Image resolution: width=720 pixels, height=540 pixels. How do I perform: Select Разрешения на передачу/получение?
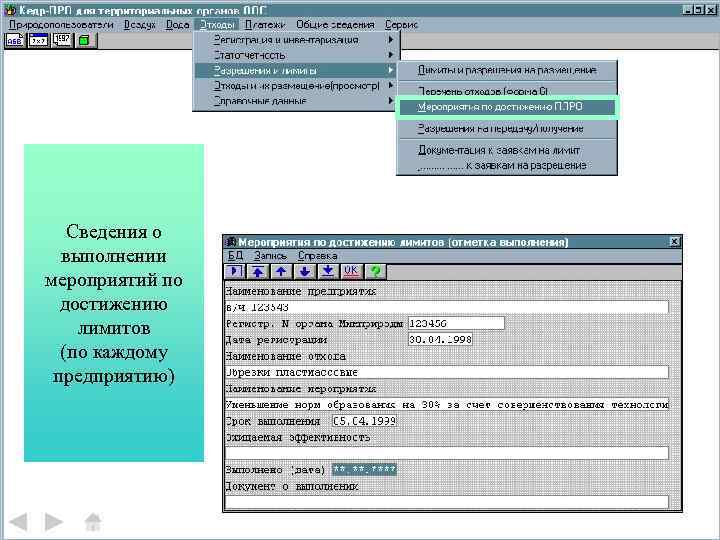click(x=507, y=129)
